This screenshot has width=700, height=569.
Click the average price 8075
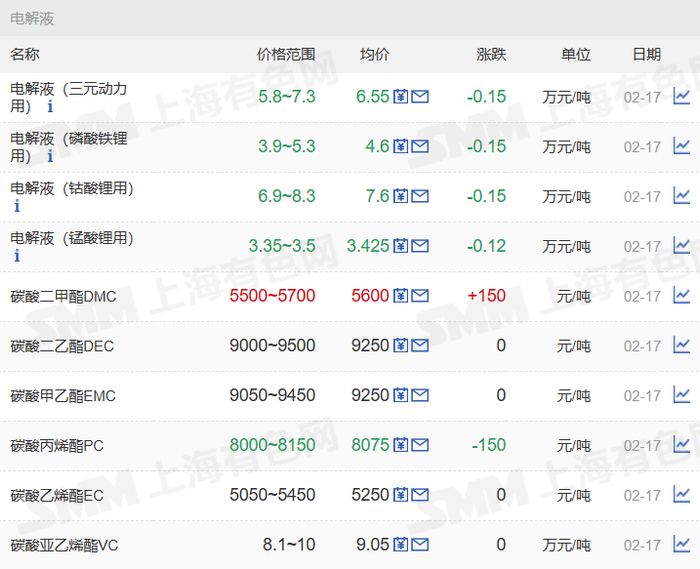(370, 445)
